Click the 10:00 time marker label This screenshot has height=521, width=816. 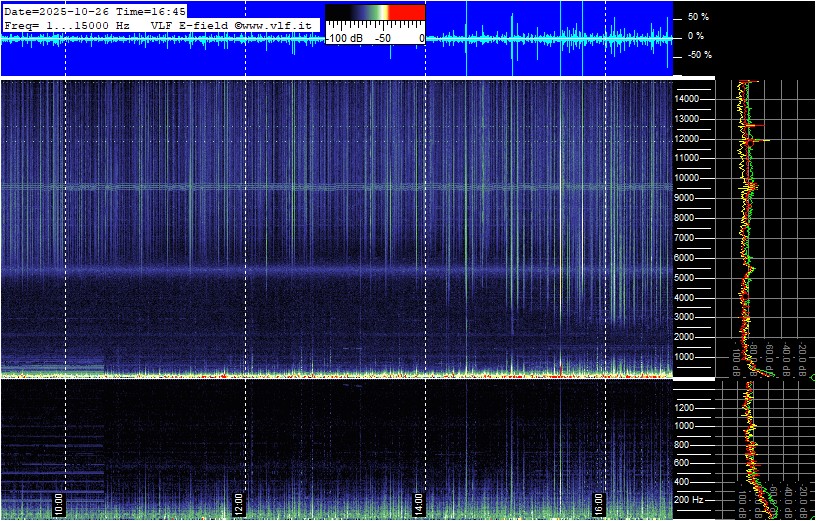tap(59, 502)
